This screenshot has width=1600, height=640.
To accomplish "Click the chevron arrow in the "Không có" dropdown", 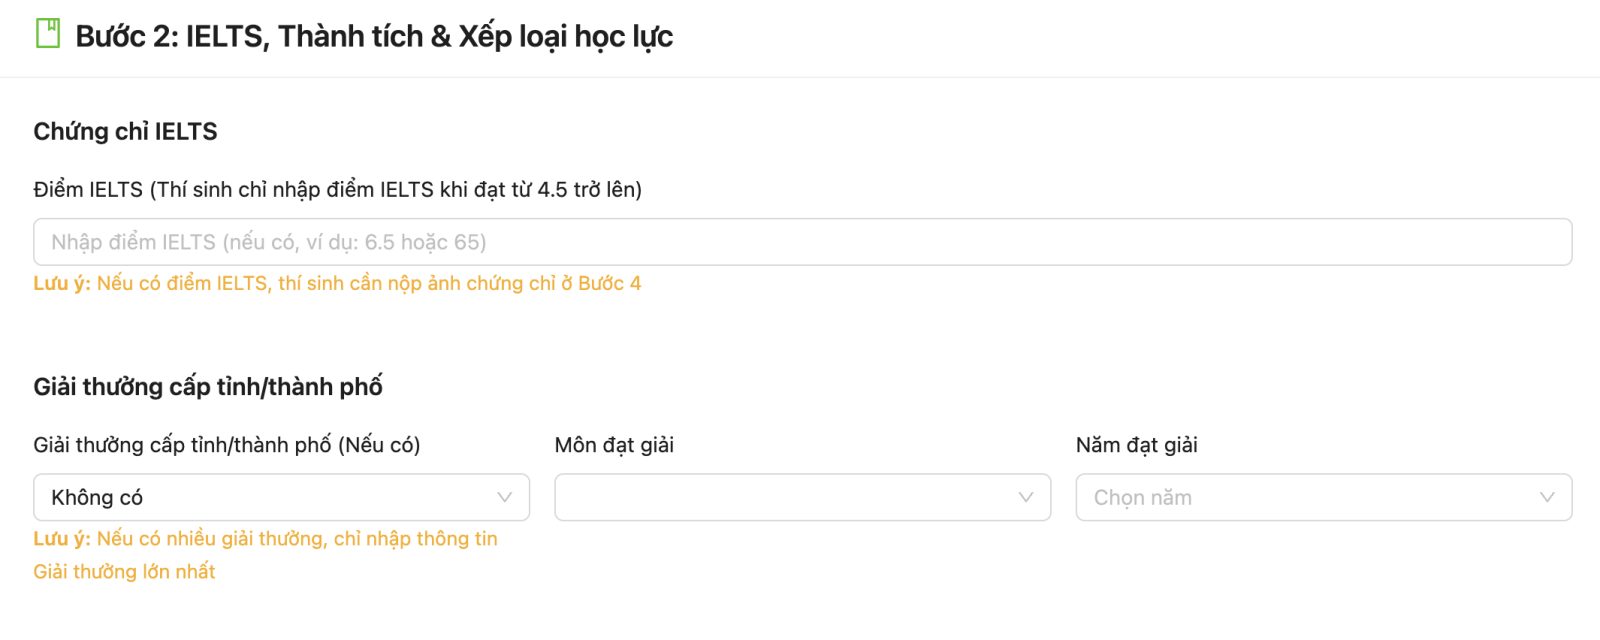I will pos(505,497).
